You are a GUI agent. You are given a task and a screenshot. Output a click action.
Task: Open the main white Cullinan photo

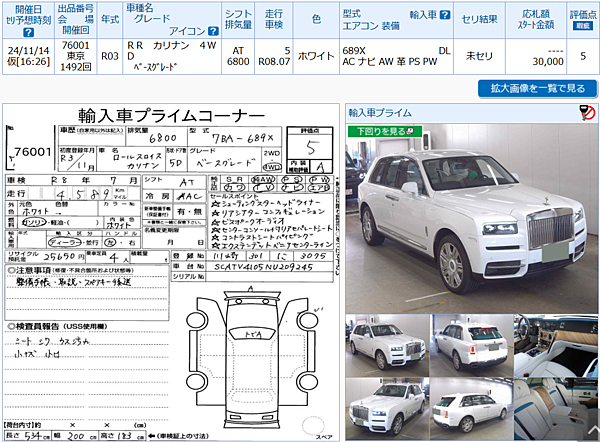click(471, 219)
